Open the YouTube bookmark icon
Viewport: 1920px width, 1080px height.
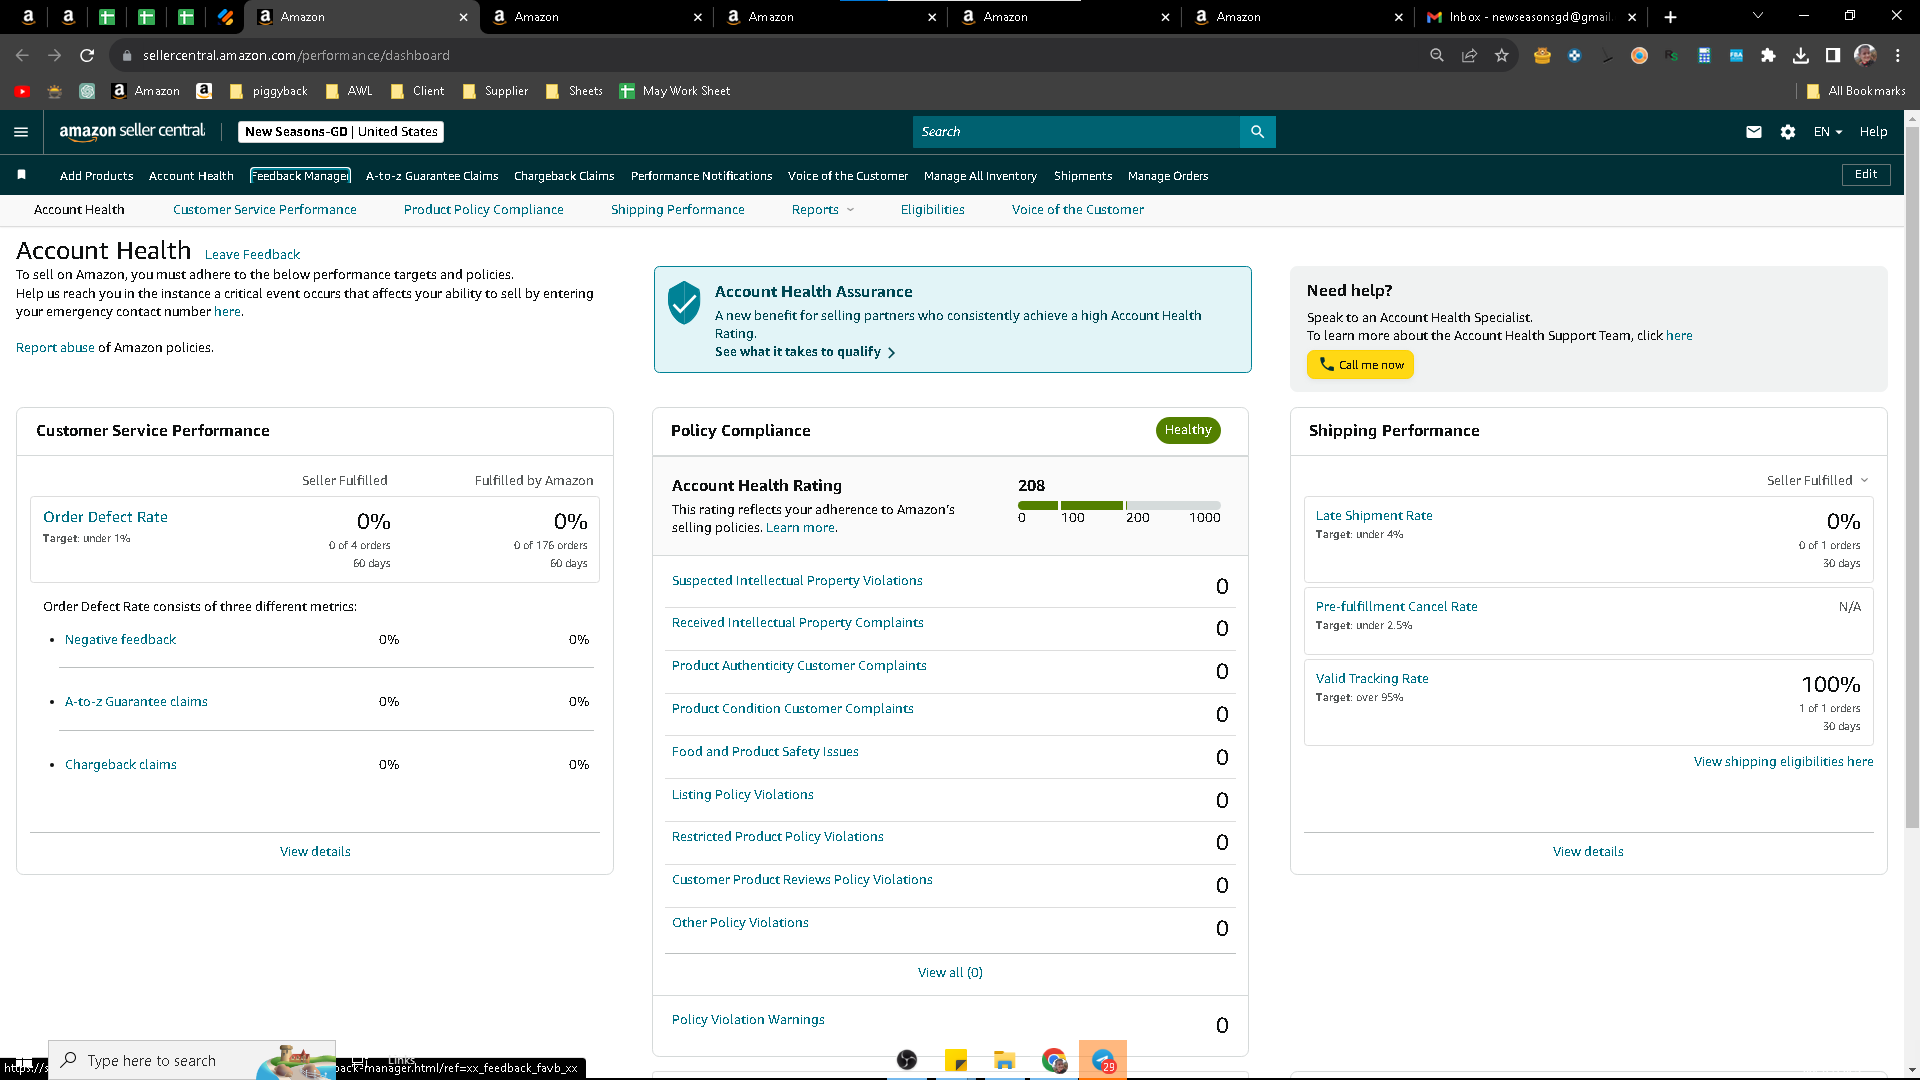pyautogui.click(x=22, y=91)
